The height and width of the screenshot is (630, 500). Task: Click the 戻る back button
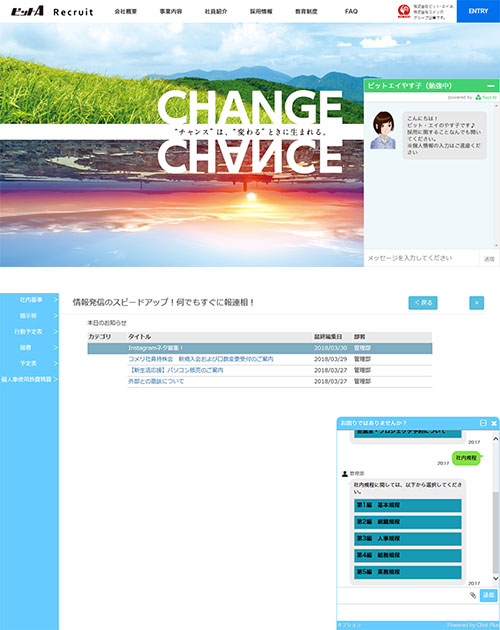coord(423,303)
